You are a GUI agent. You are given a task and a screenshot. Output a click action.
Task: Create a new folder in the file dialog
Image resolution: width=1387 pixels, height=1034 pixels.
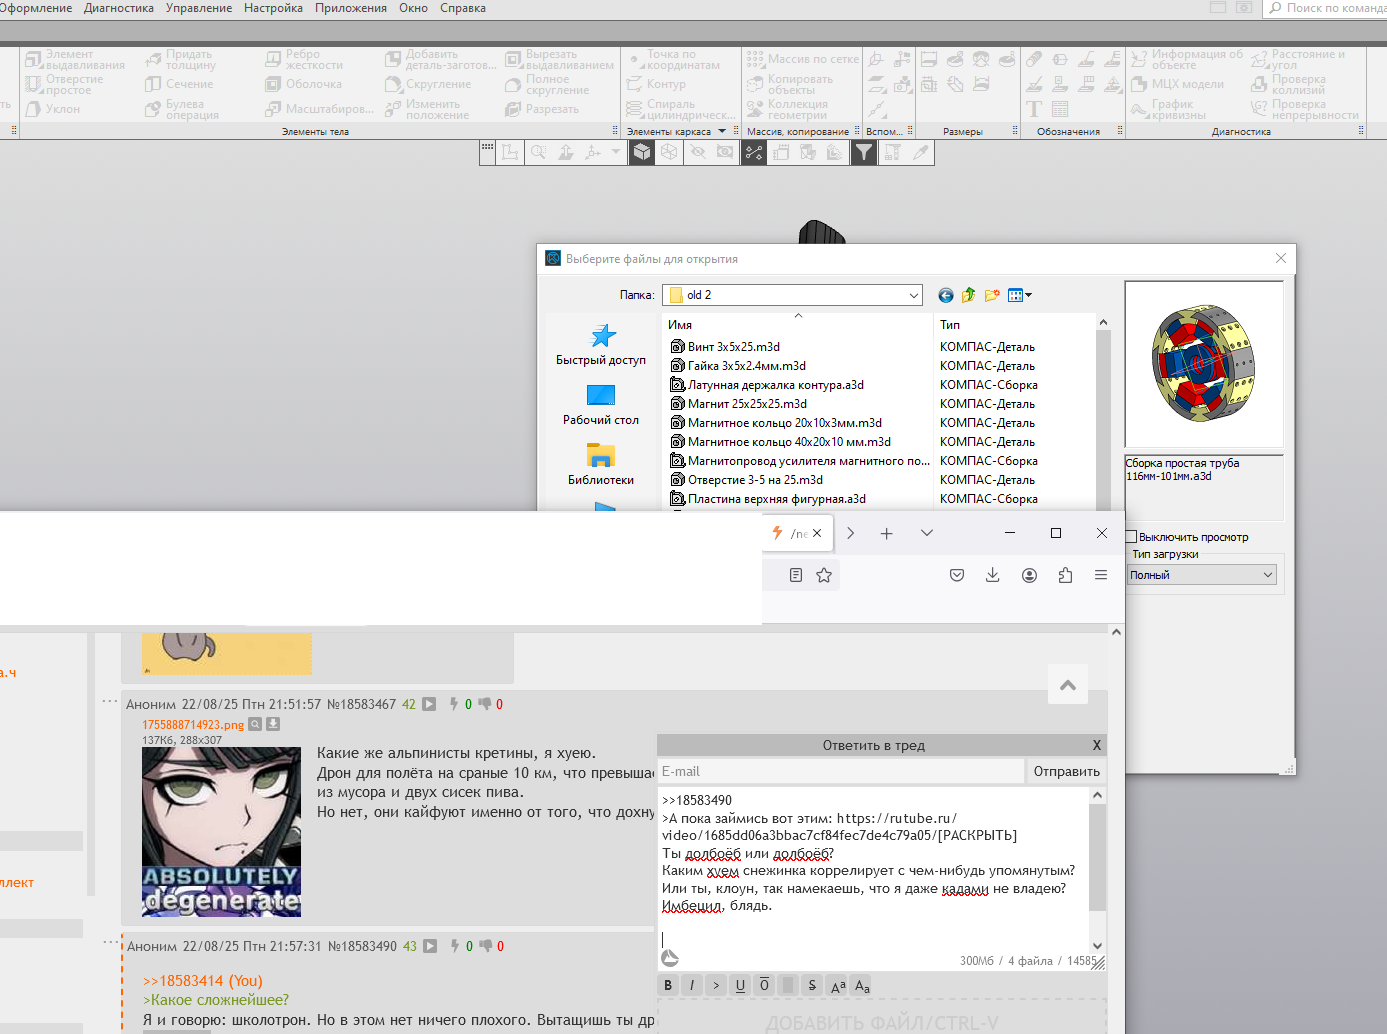point(992,295)
